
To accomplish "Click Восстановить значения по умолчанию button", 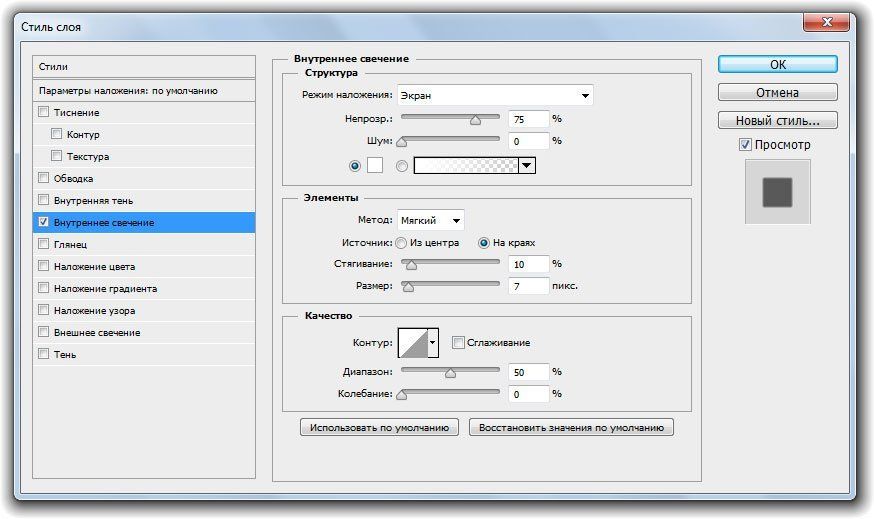I will click(x=571, y=428).
